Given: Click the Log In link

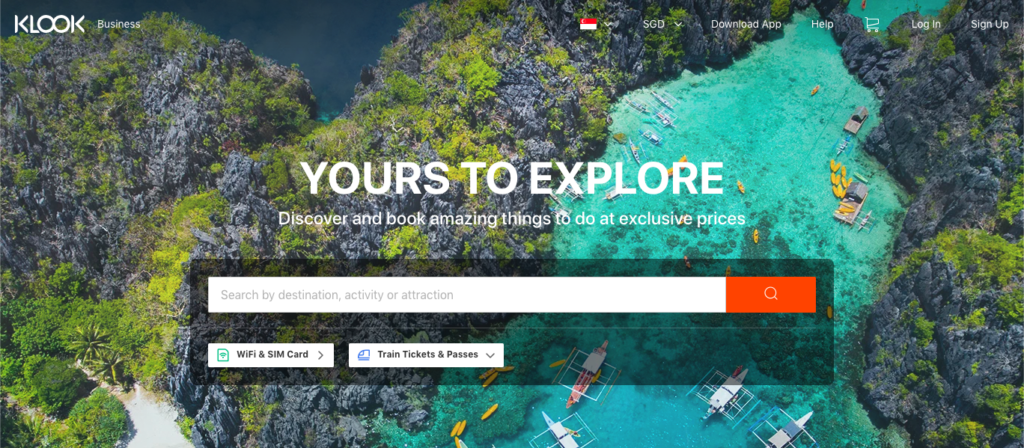Looking at the screenshot, I should 926,24.
